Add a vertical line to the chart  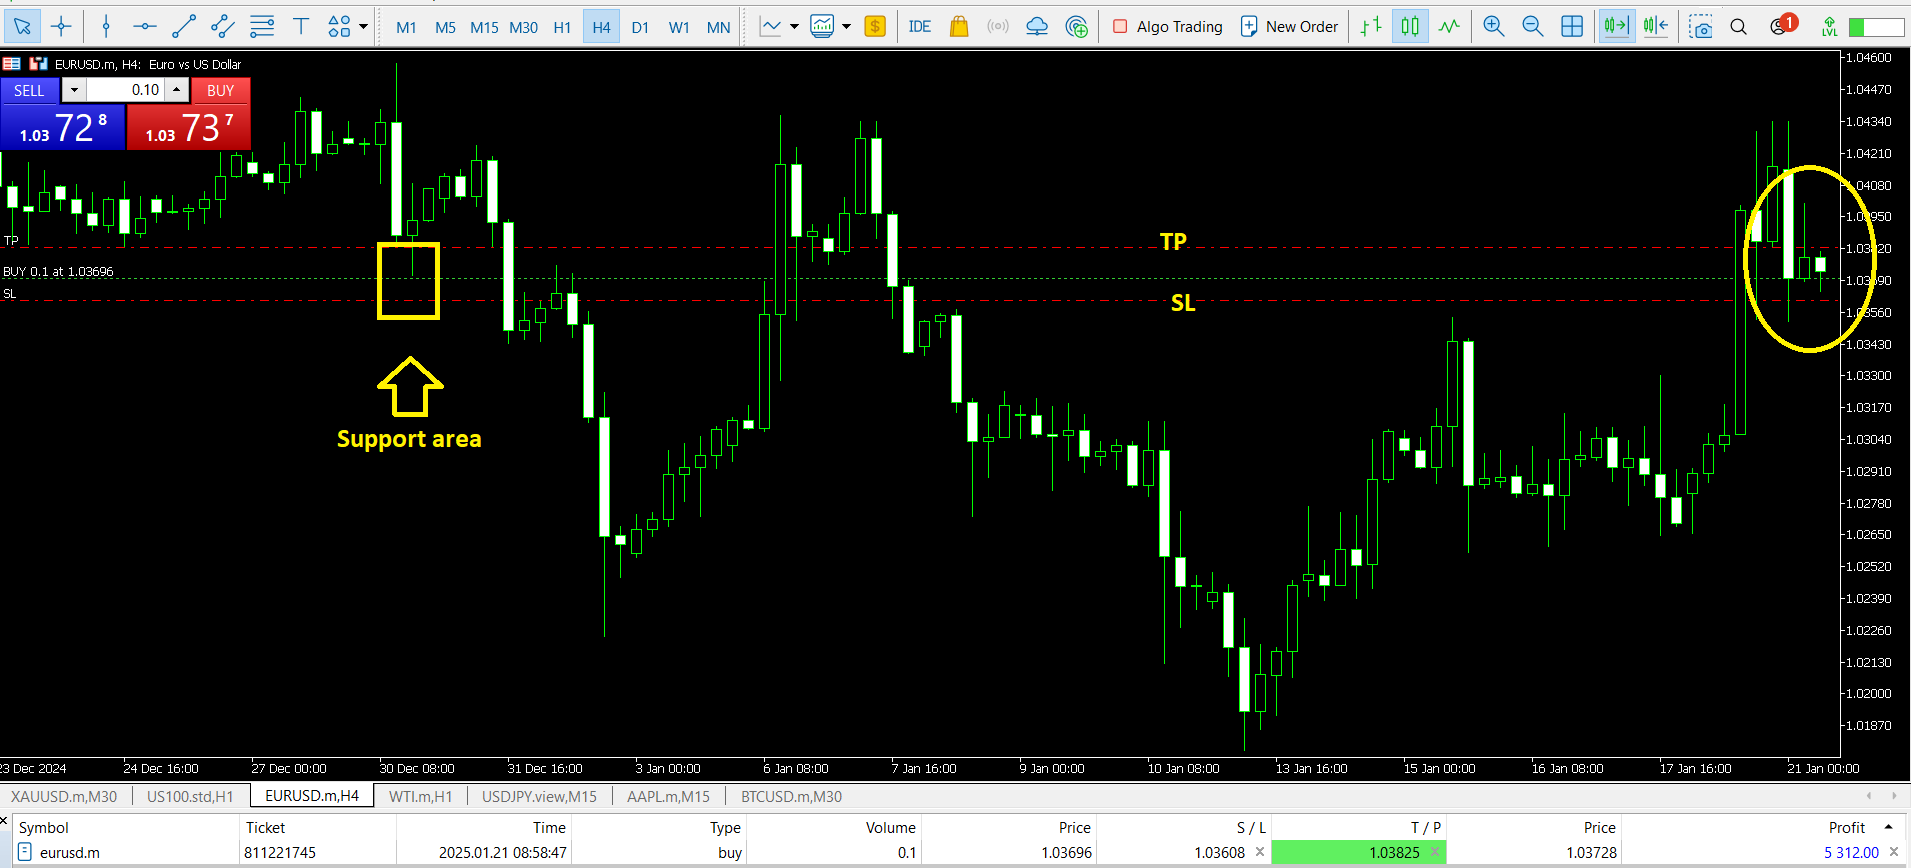106,27
